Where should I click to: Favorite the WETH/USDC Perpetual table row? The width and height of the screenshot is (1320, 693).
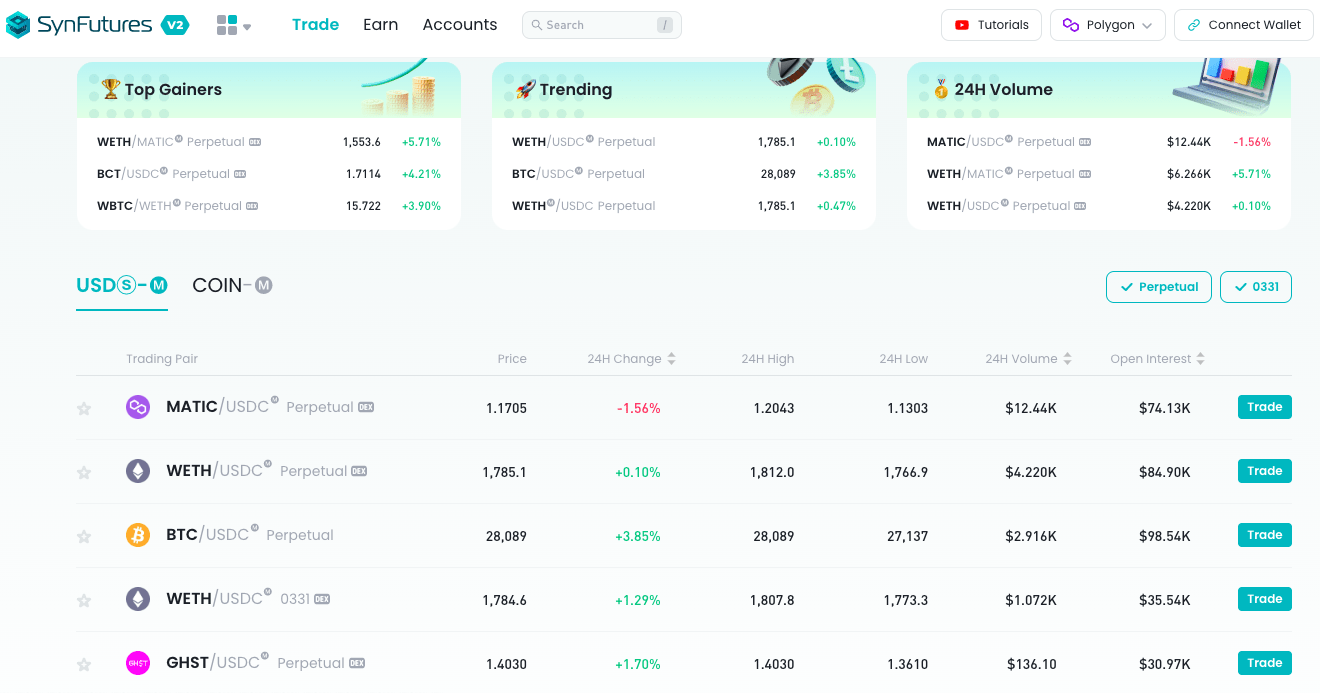tap(84, 472)
